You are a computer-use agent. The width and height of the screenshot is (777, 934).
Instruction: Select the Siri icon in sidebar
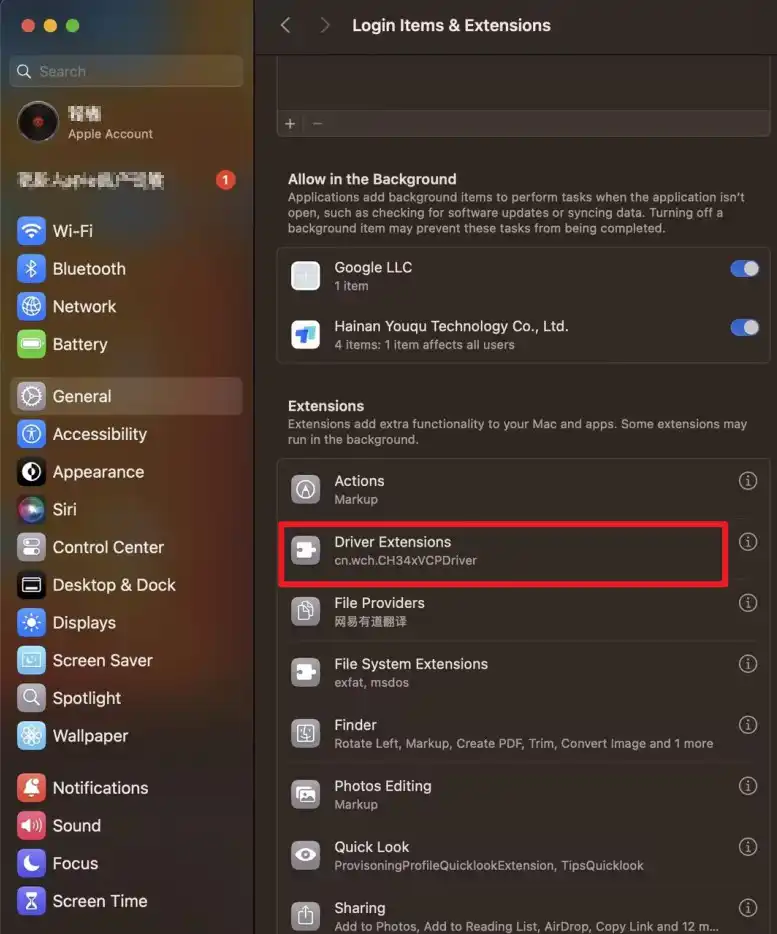click(x=32, y=510)
